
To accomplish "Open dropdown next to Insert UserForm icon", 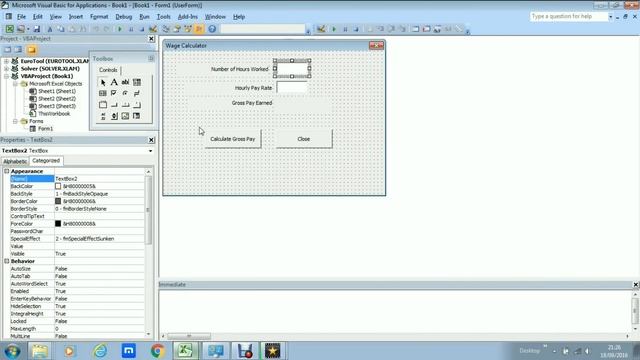I will [x=28, y=29].
